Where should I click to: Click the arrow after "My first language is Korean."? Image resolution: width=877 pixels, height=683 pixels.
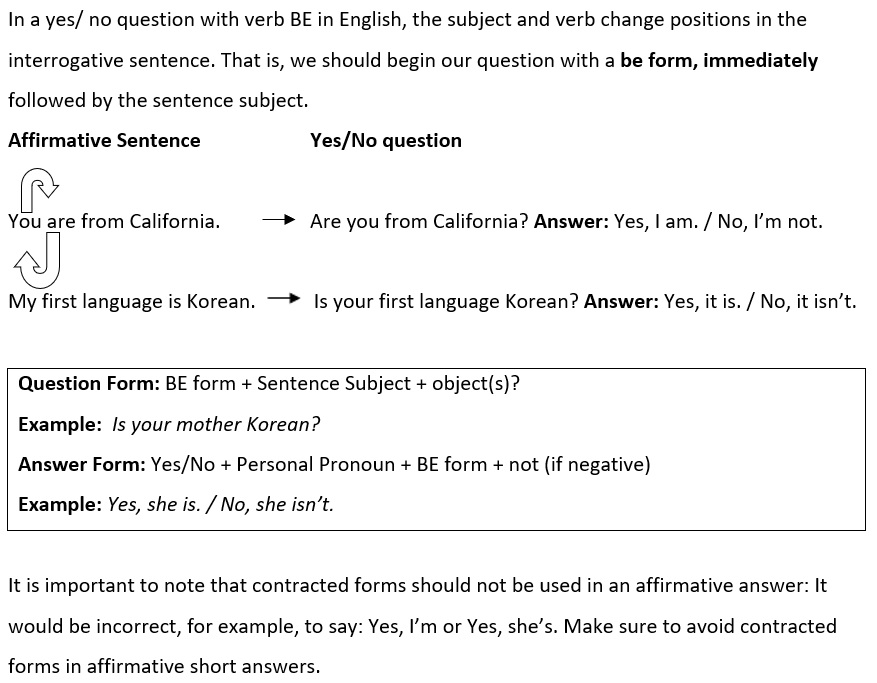[x=284, y=298]
